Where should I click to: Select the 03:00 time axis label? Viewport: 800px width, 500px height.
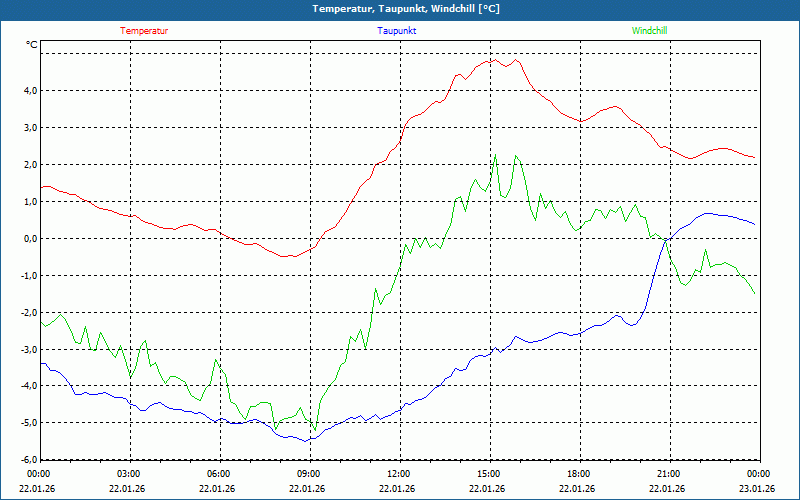[x=128, y=474]
